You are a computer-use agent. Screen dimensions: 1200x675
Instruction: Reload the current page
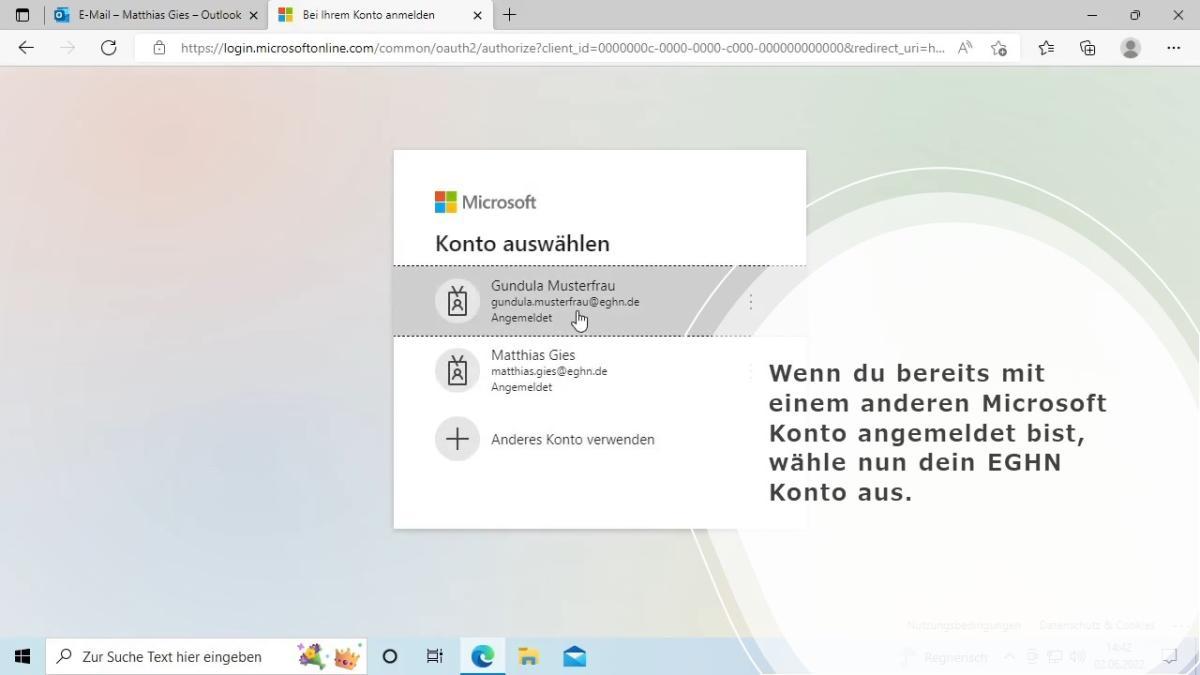tap(108, 48)
